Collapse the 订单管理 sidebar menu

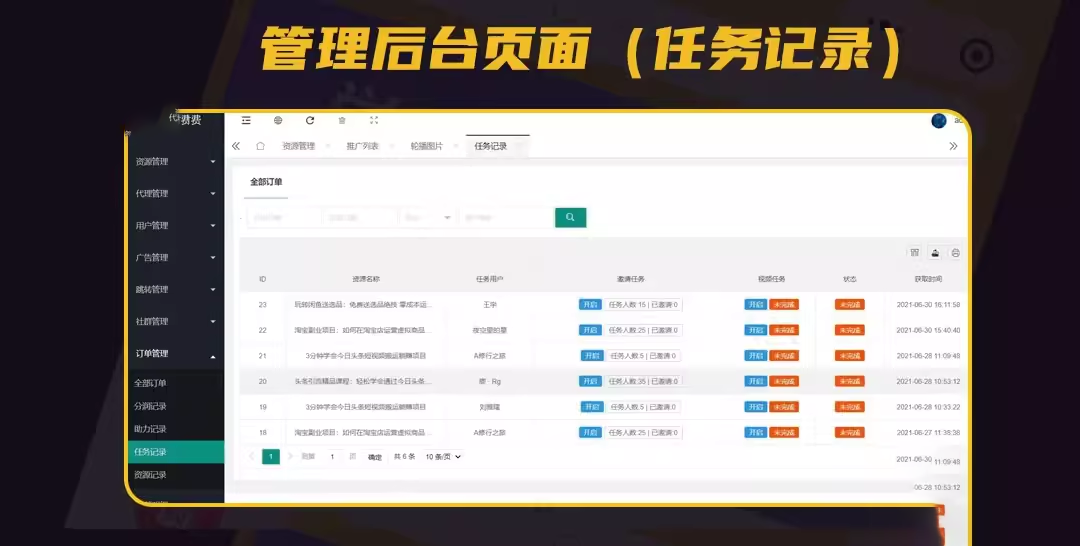click(175, 354)
